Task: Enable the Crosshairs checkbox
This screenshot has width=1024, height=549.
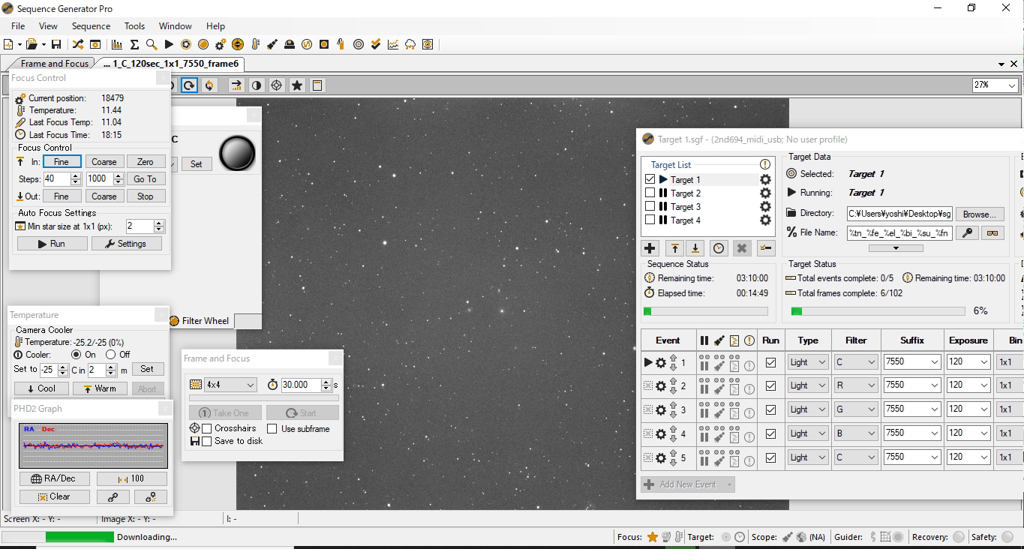Action: 207,428
